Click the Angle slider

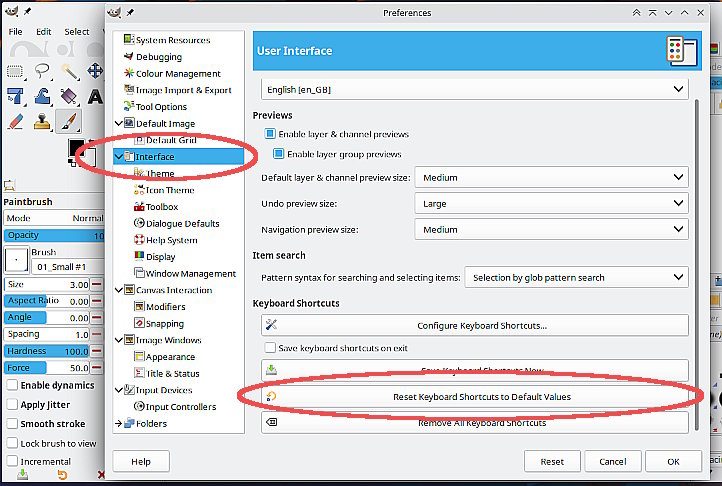tap(47, 317)
